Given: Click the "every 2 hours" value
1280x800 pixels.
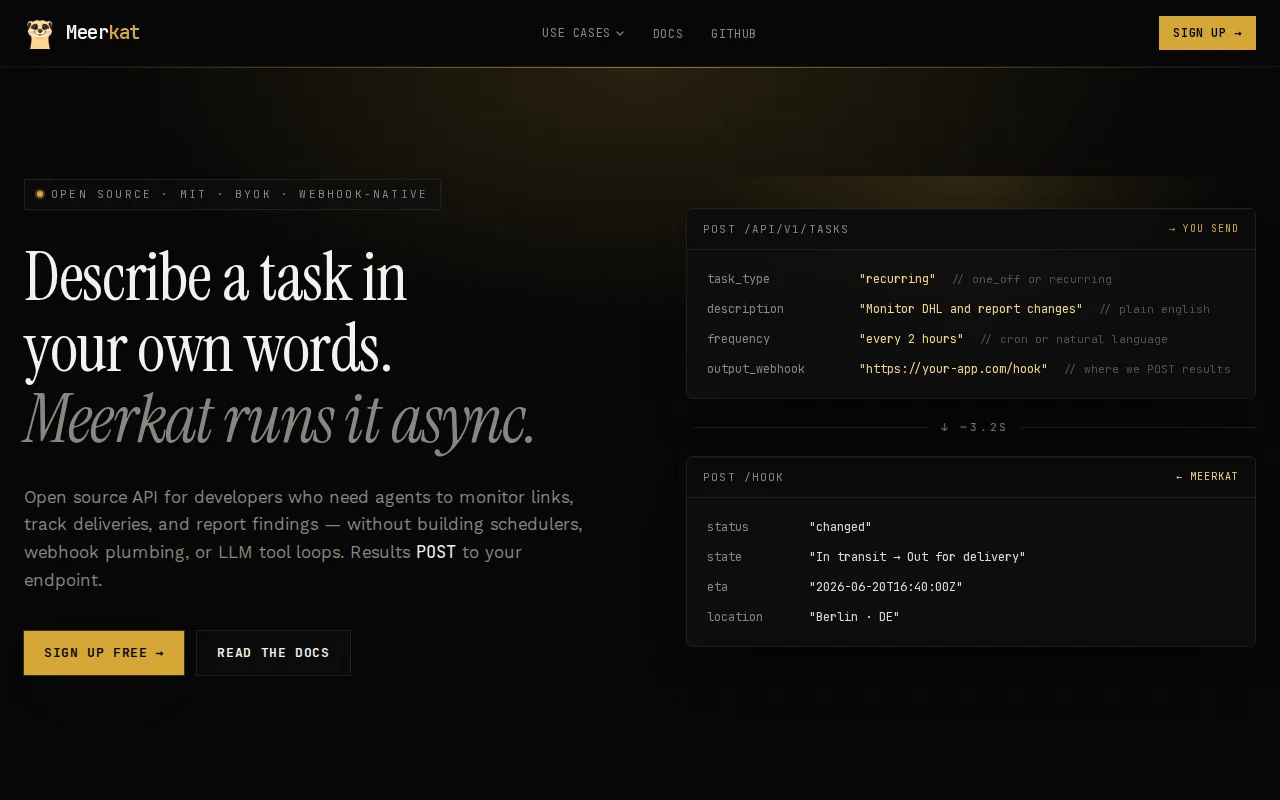Looking at the screenshot, I should pyautogui.click(x=911, y=339).
